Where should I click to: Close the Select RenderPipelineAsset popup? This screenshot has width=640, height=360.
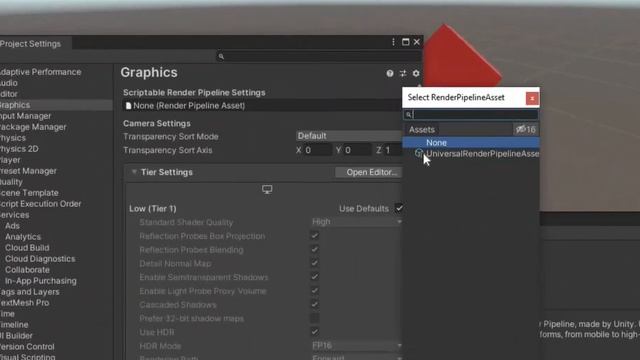tap(532, 98)
